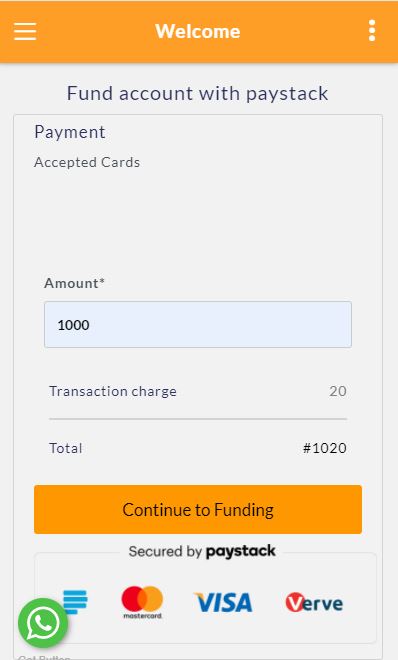
Task: Open the WhatsApp chat bubble
Action: click(x=43, y=623)
